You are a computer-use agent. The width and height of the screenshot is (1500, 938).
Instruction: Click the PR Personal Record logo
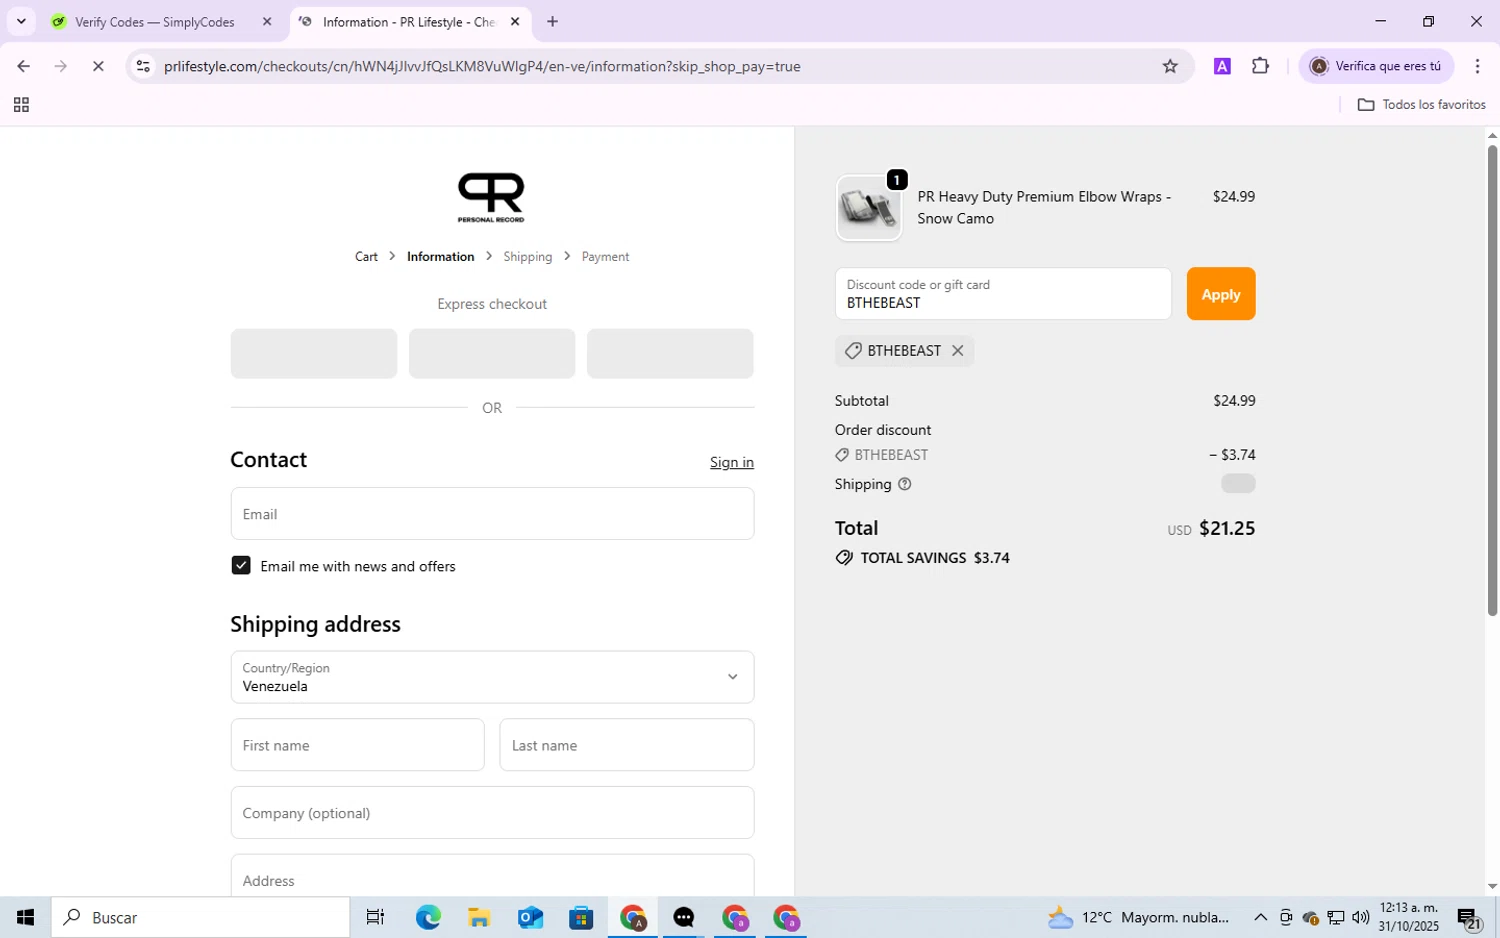pyautogui.click(x=491, y=197)
